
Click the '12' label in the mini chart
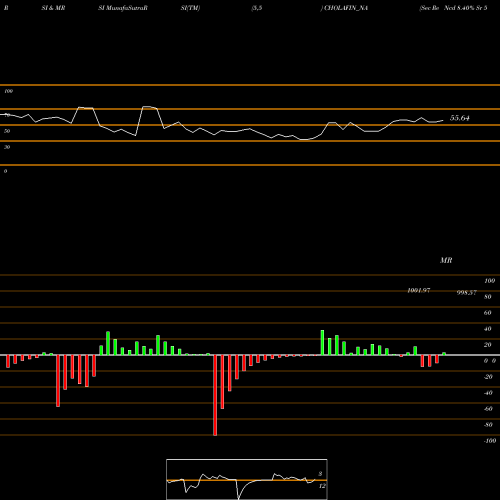322,486
